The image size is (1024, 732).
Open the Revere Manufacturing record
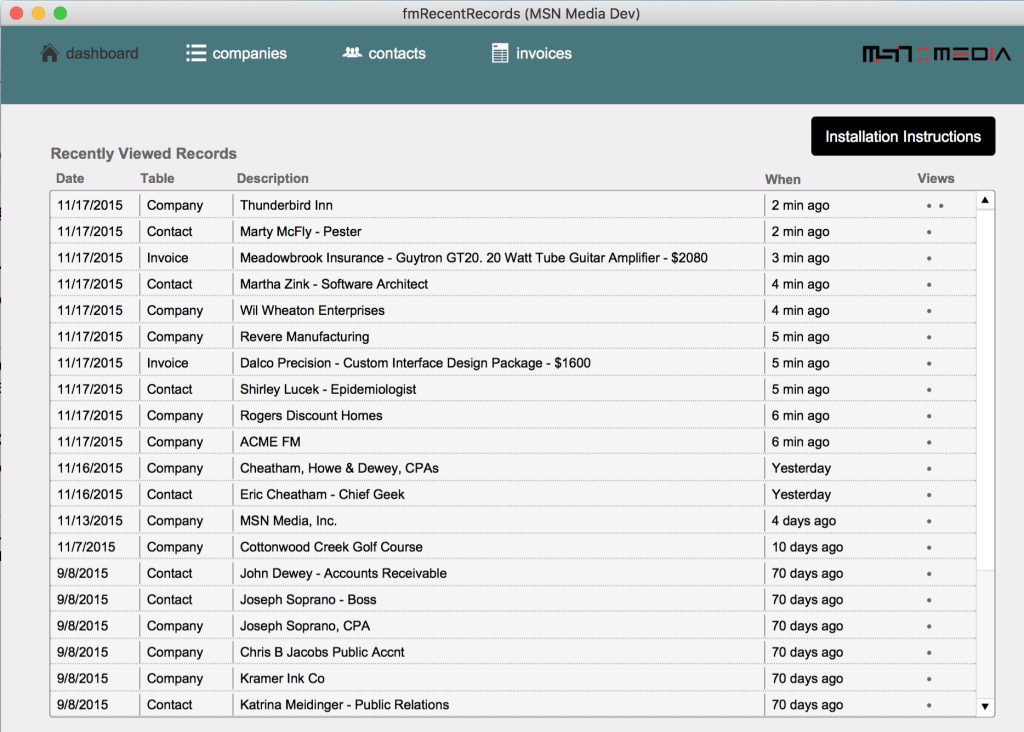513,336
